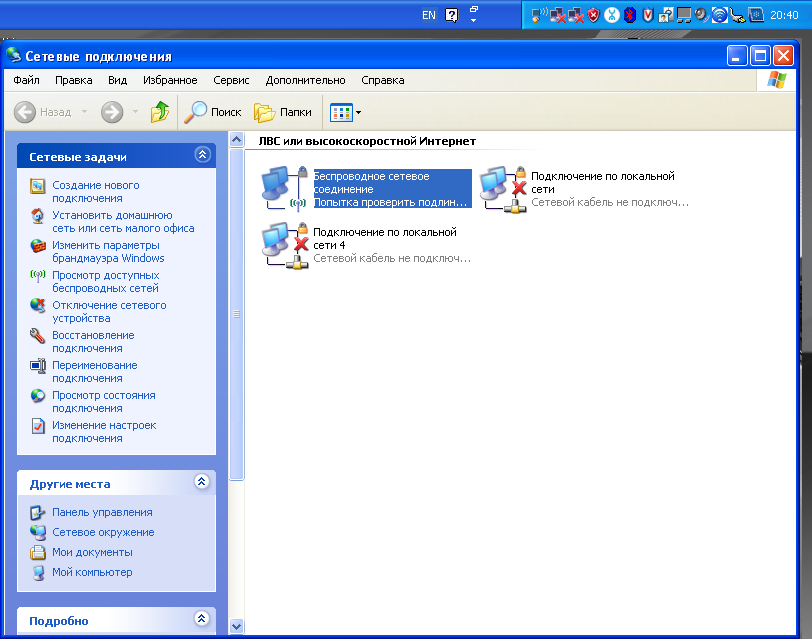This screenshot has height=639, width=812.
Task: Click the home network setup icon
Action: point(37,215)
